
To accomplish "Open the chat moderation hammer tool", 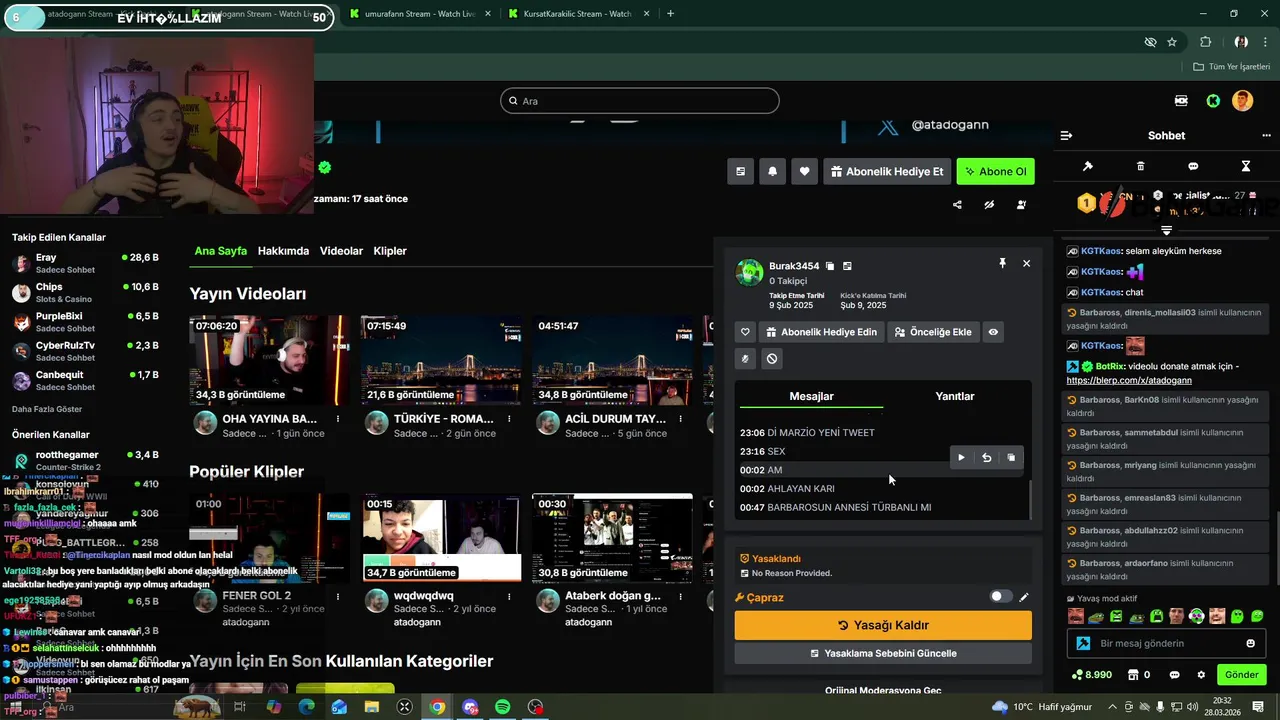I will coord(1088,166).
